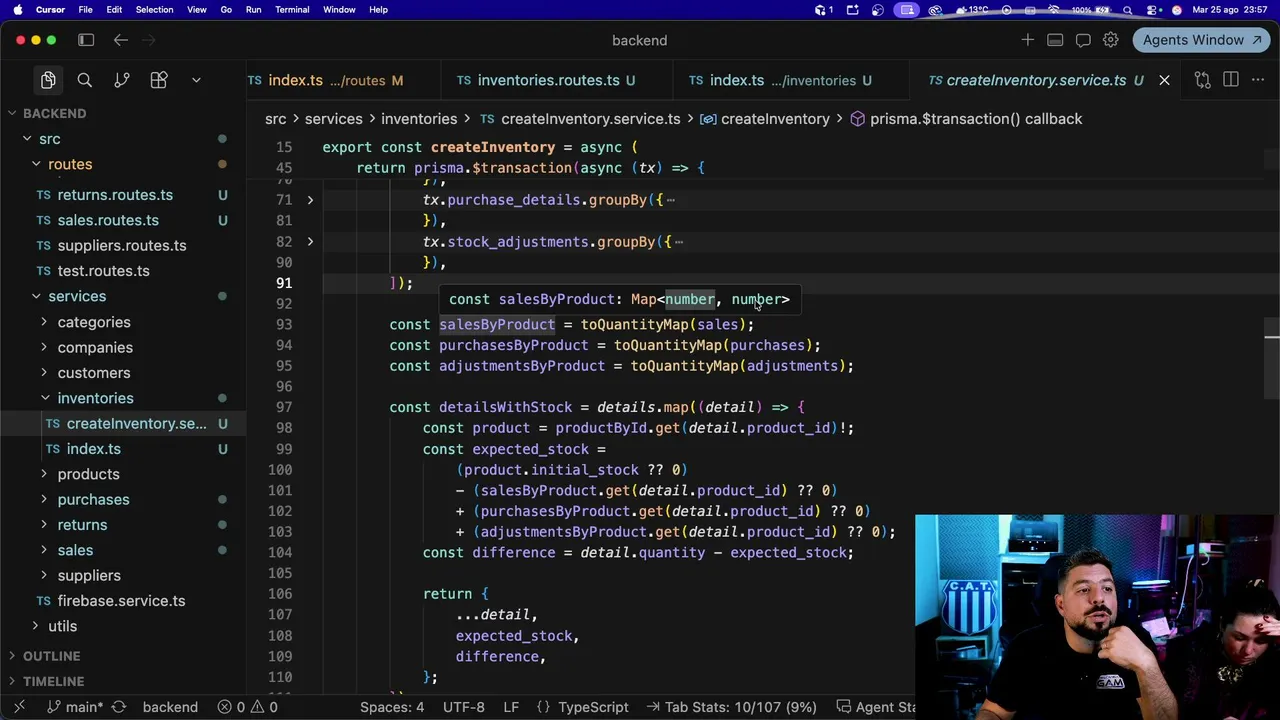Open editor More Actions ellipsis
This screenshot has height=720, width=1280.
click(1259, 80)
